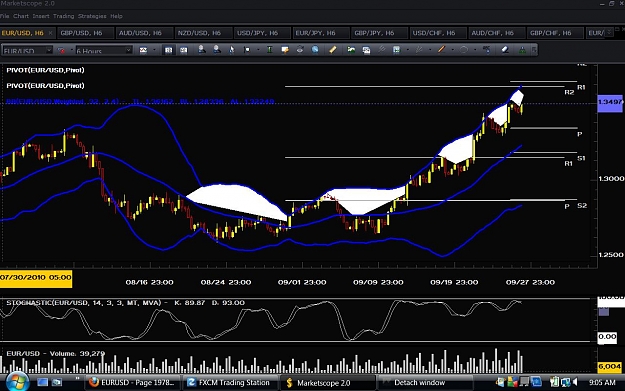This screenshot has width=625, height=391.
Task: Click the red indicator icon beside the symbol box
Action: tap(62, 50)
